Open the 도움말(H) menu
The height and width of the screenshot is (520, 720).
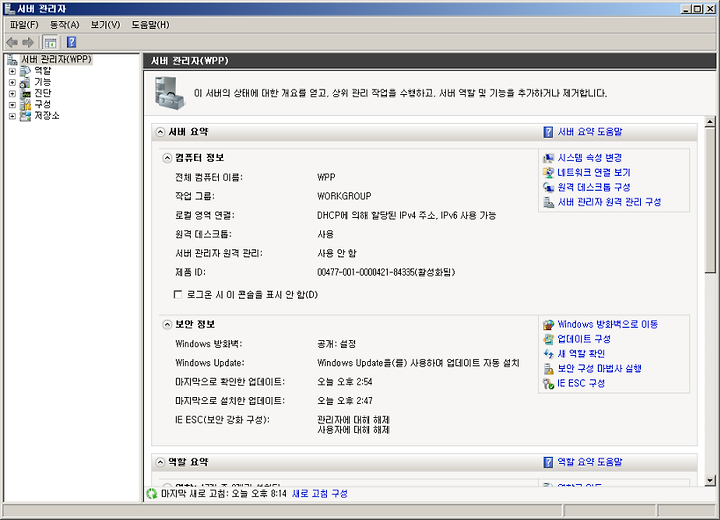click(x=150, y=25)
